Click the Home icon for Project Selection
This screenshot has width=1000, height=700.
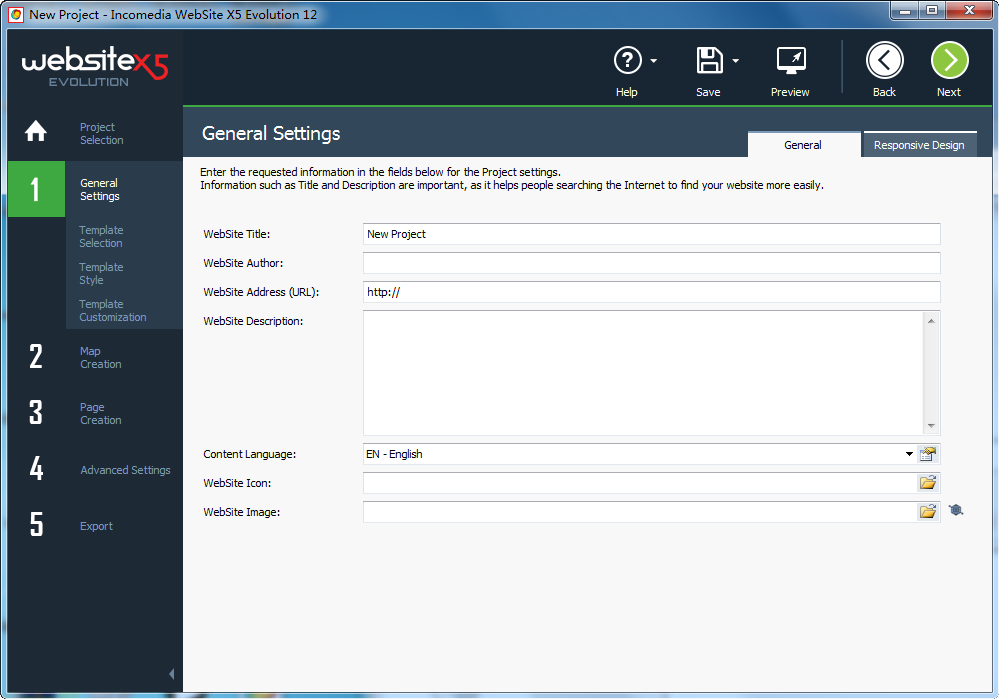pyautogui.click(x=36, y=132)
